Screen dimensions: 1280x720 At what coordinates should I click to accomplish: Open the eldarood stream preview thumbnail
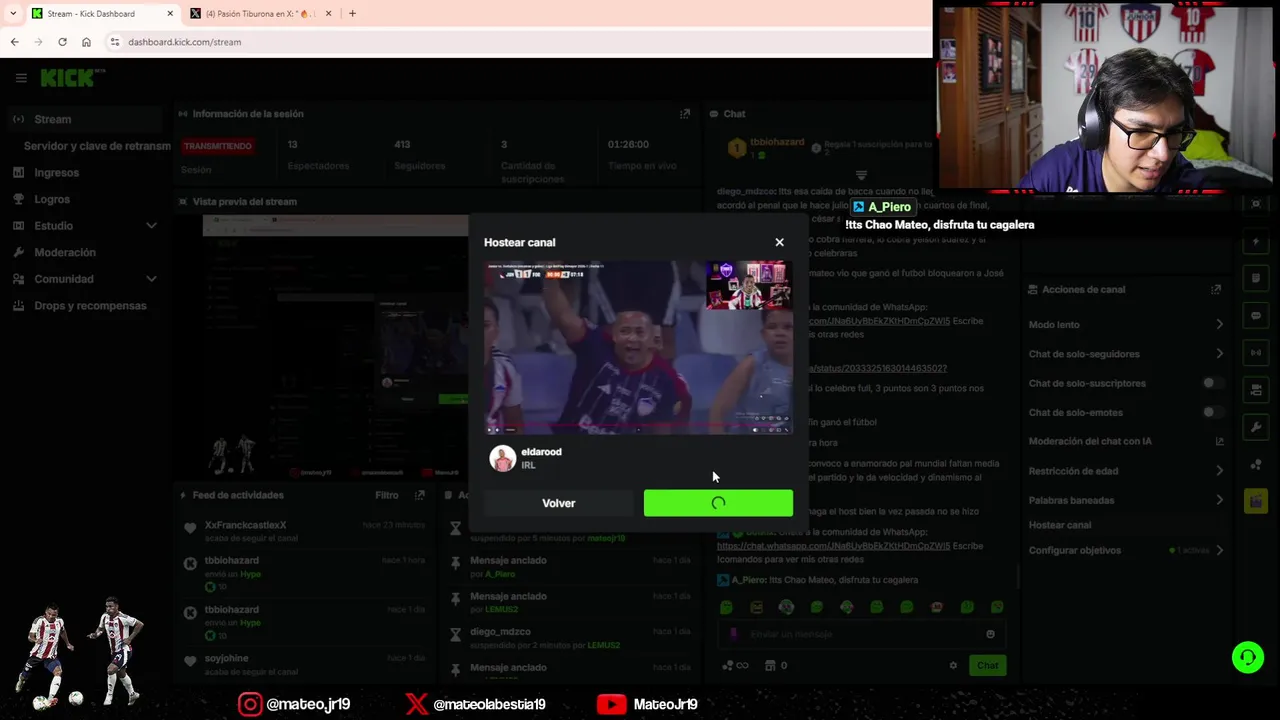pyautogui.click(x=638, y=347)
